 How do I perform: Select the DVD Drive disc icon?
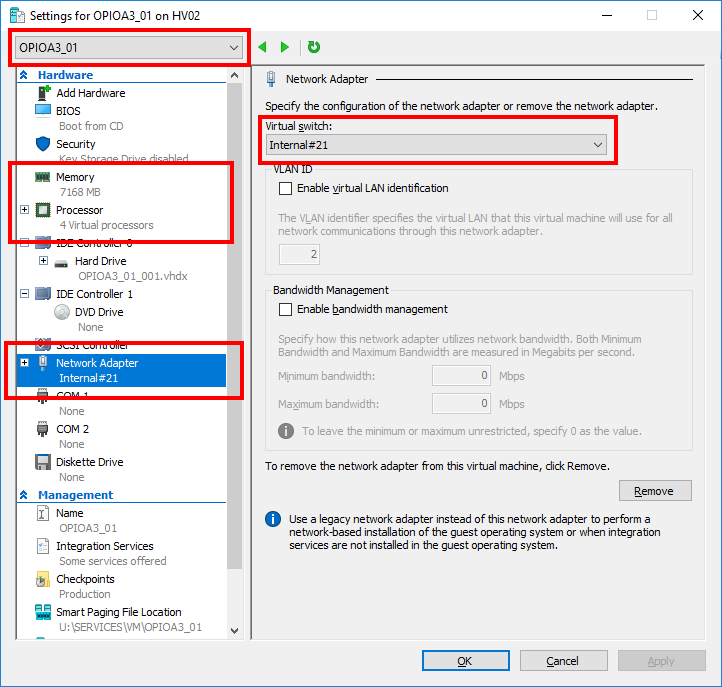[x=62, y=312]
